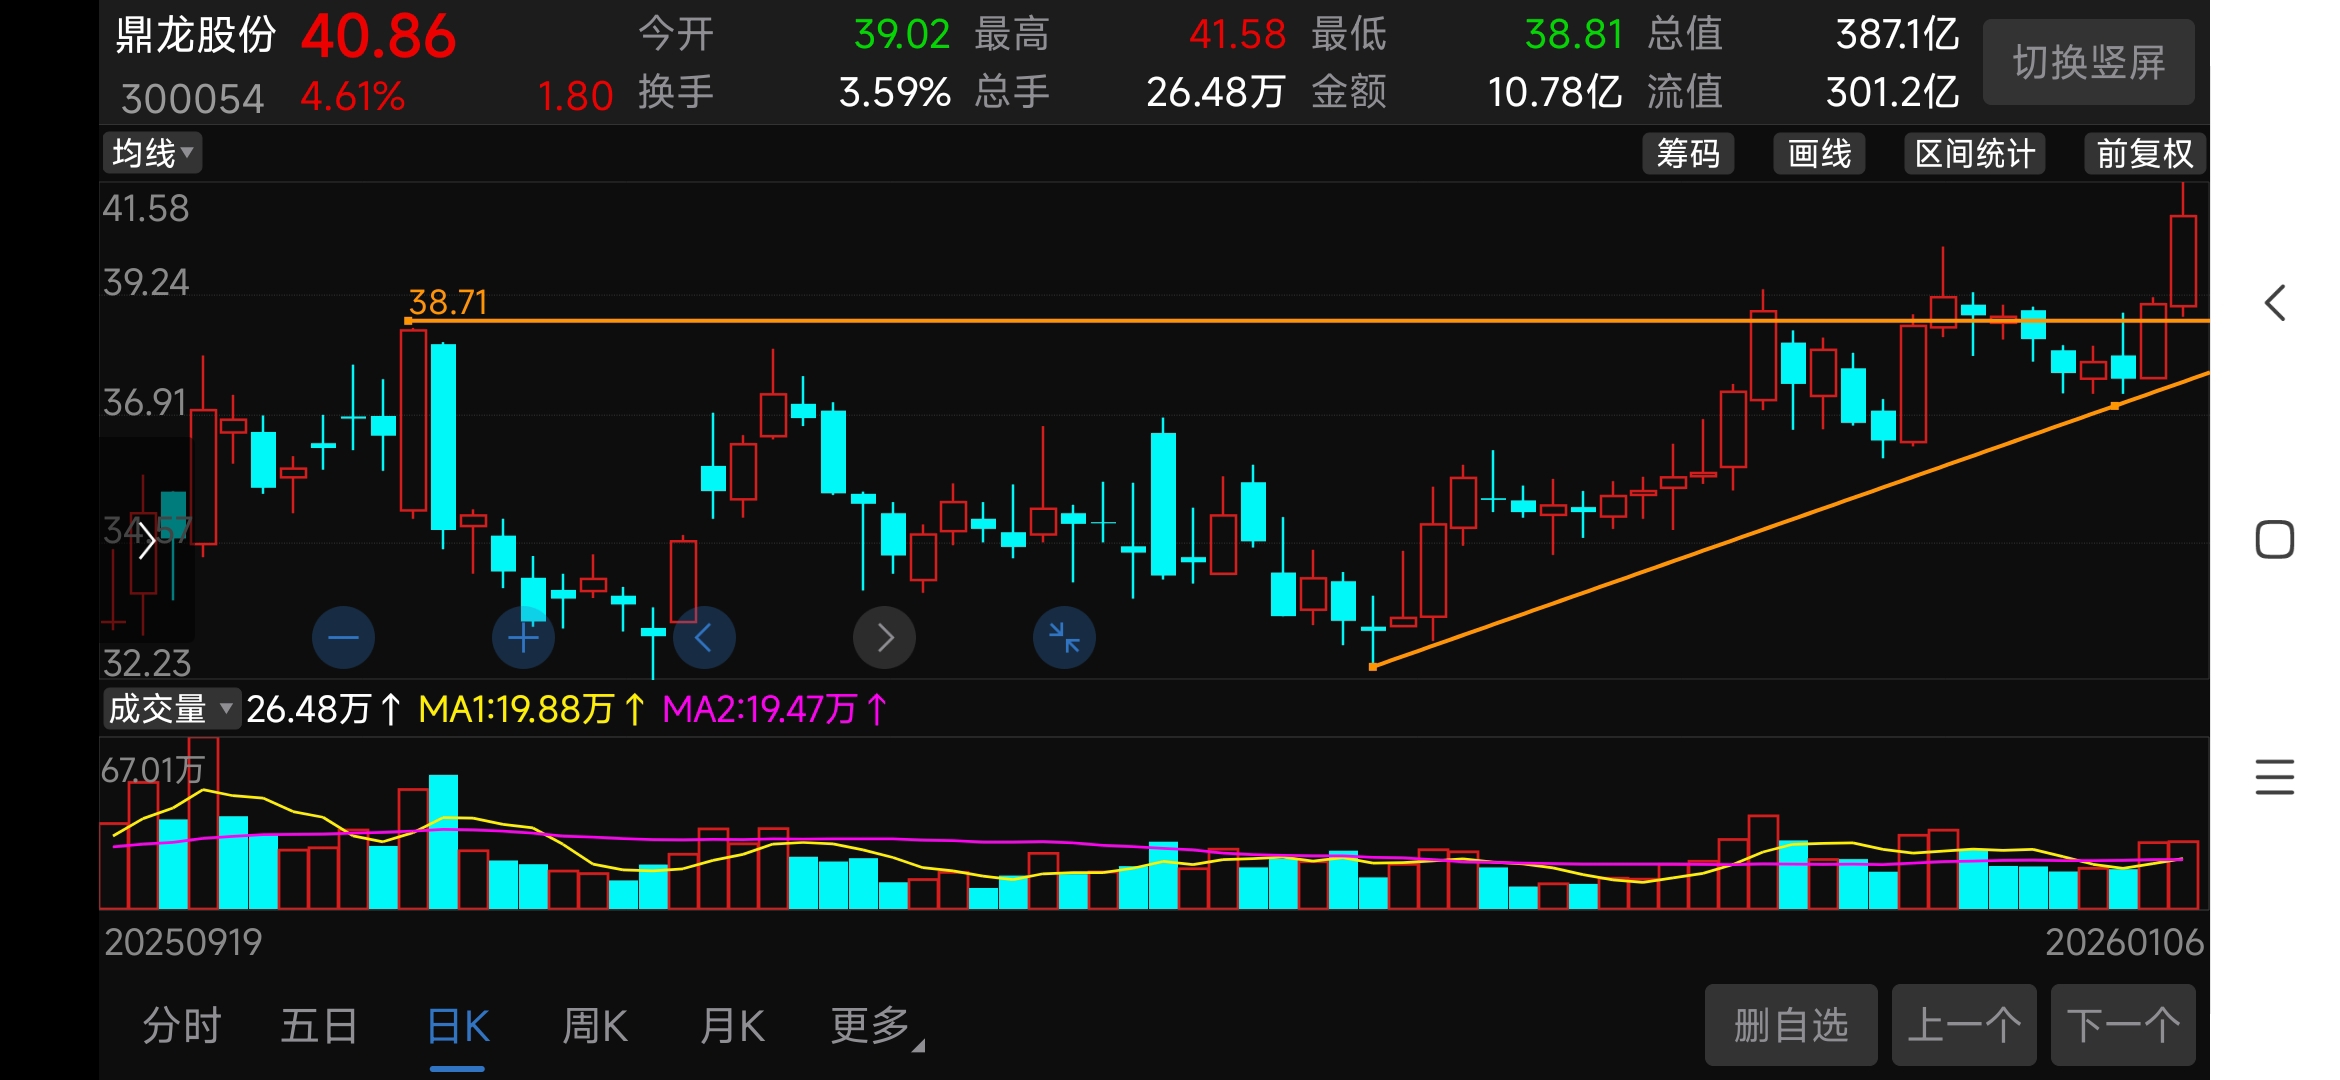Toggle the 筹码 chip distribution view
The width and height of the screenshot is (2340, 1080).
tap(1688, 154)
